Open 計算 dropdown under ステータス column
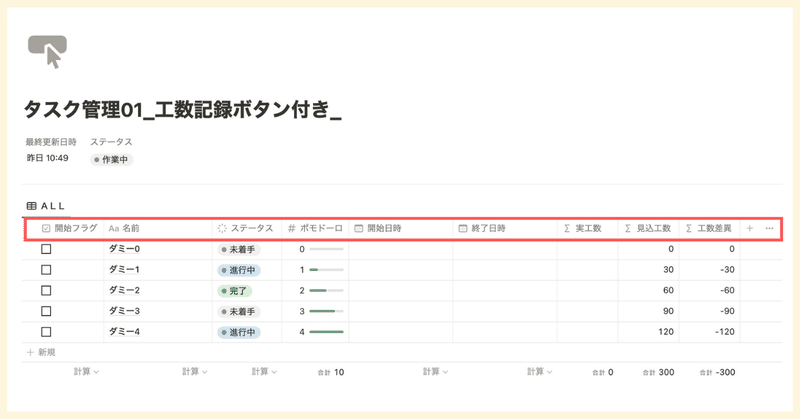 pyautogui.click(x=264, y=372)
